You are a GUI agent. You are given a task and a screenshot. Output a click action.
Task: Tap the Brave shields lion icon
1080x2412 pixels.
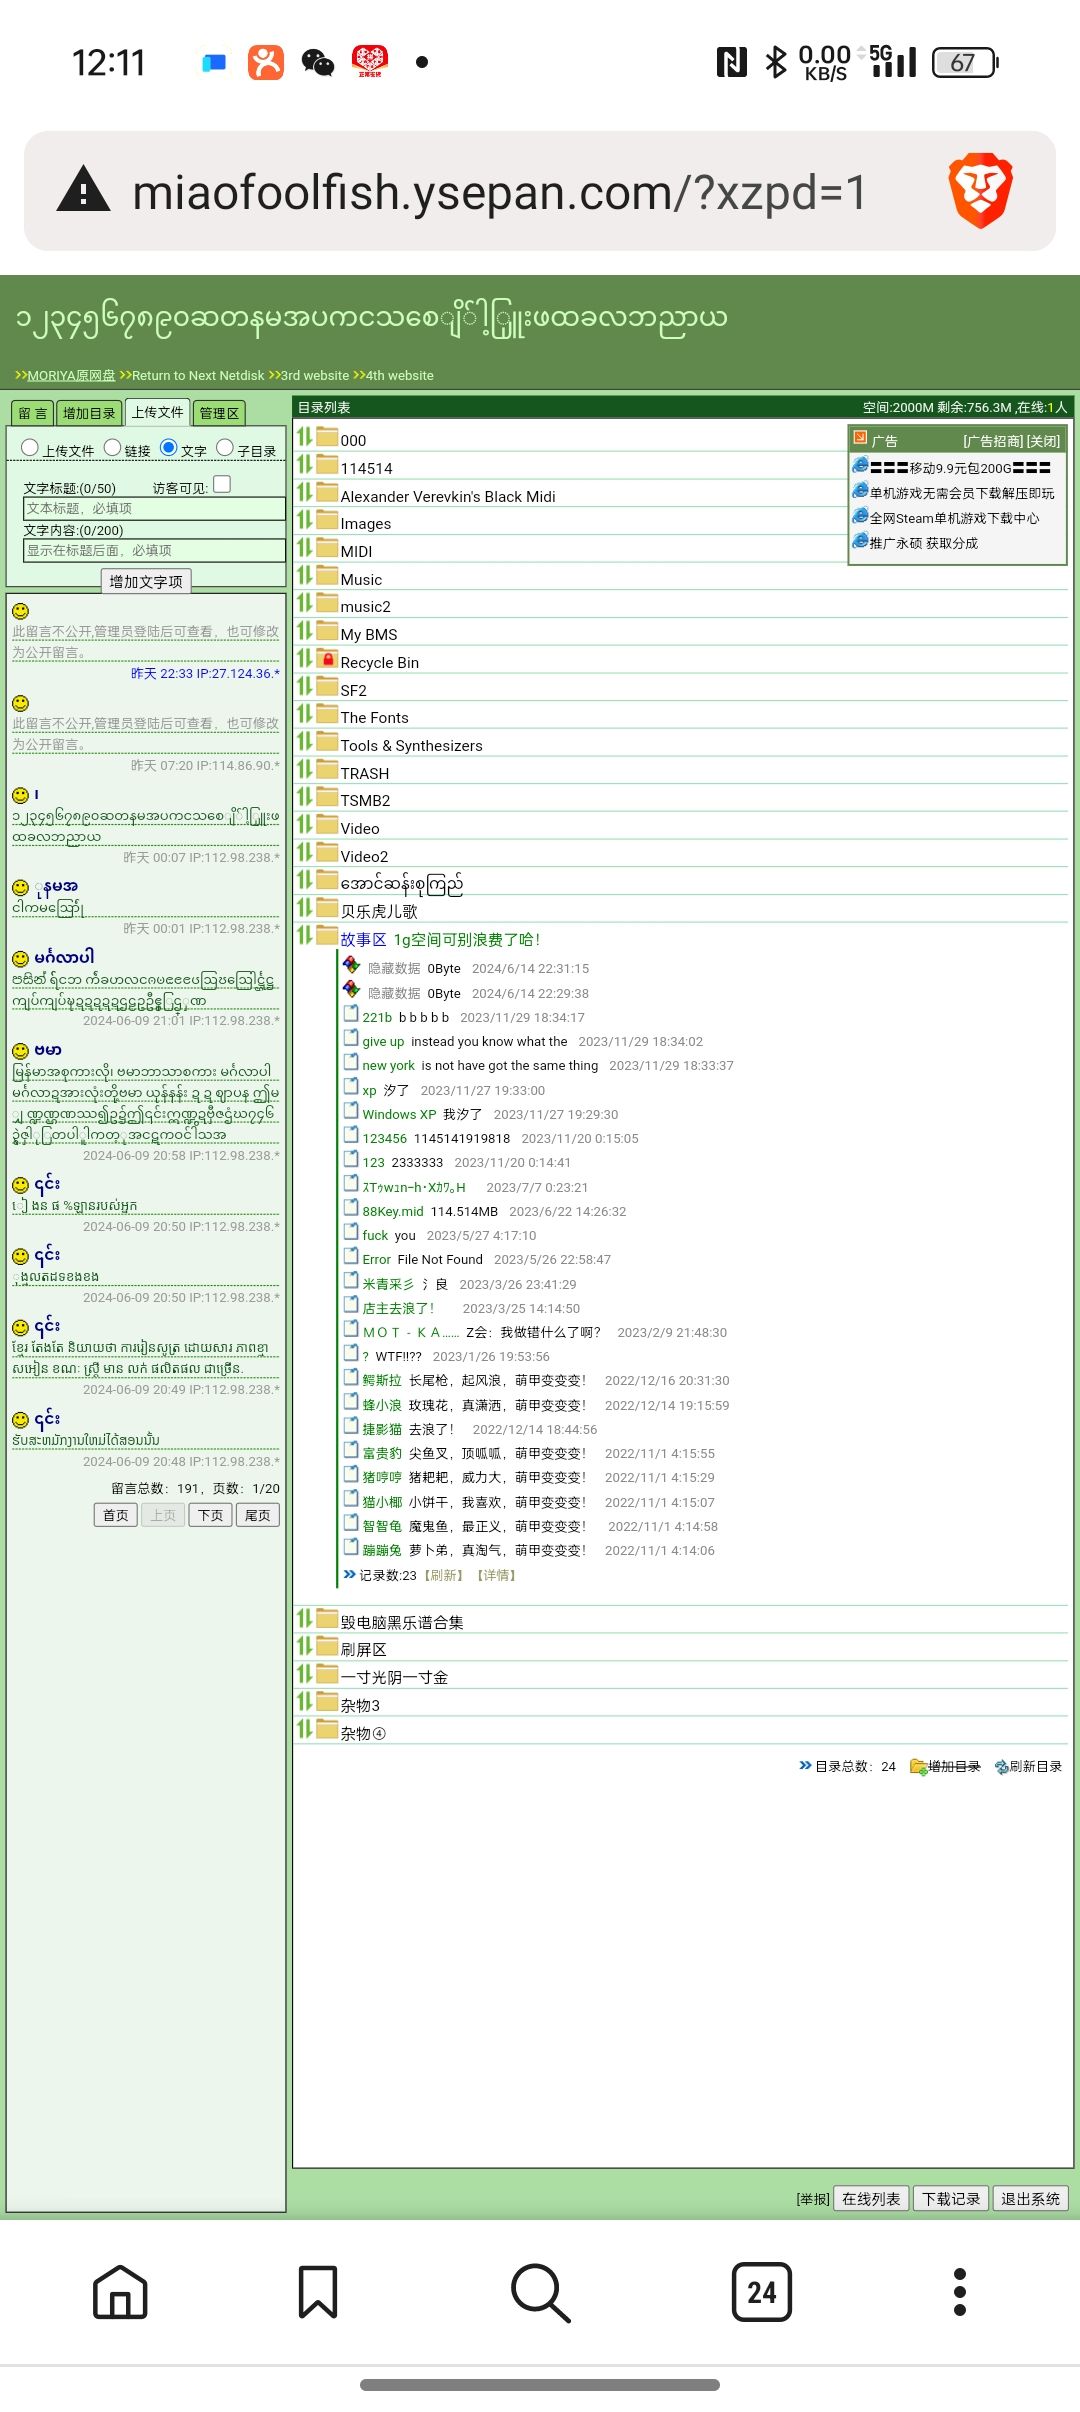coord(980,191)
